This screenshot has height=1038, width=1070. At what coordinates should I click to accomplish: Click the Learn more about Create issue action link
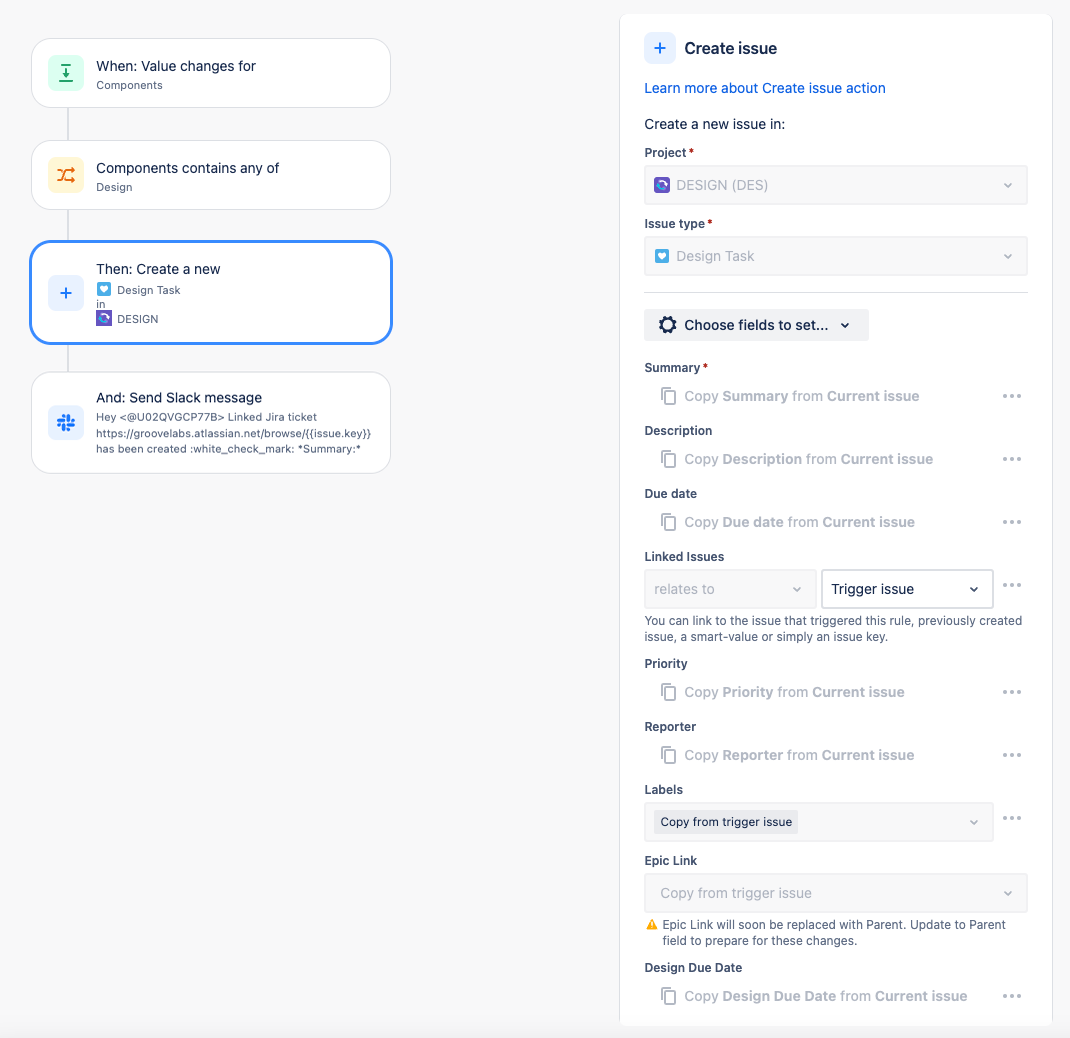click(765, 88)
